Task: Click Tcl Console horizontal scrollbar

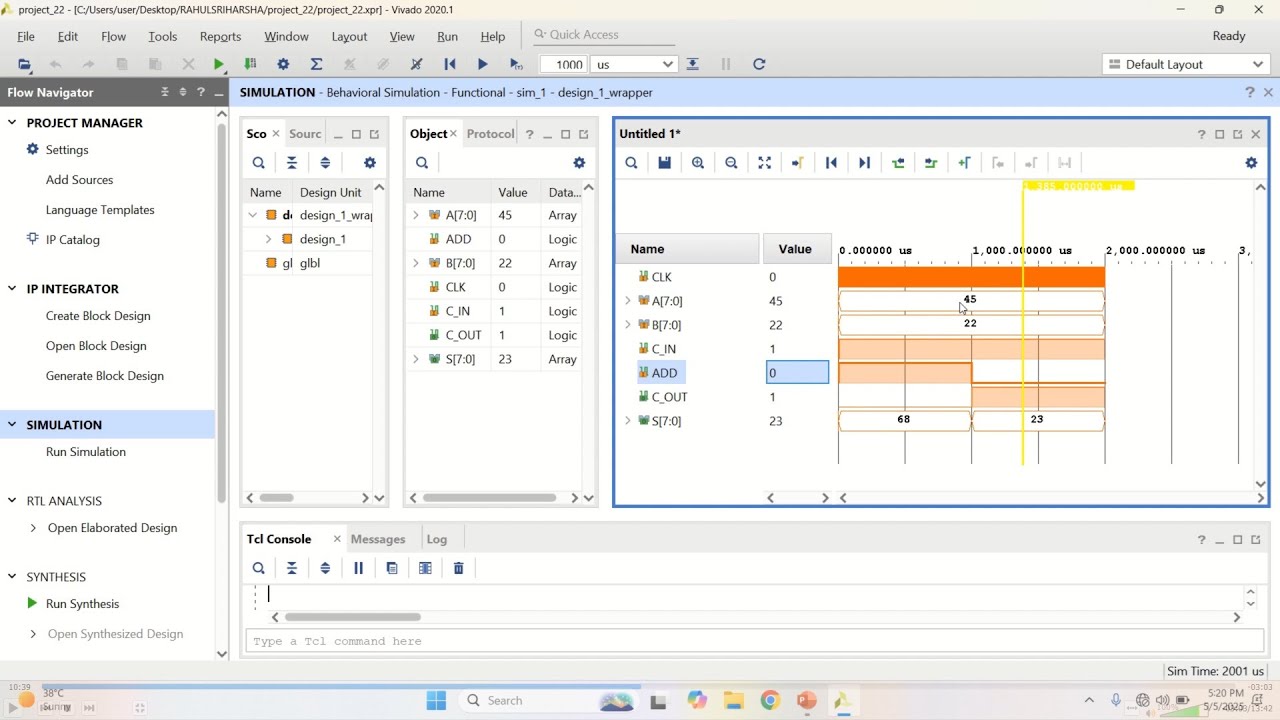Action: 352,617
